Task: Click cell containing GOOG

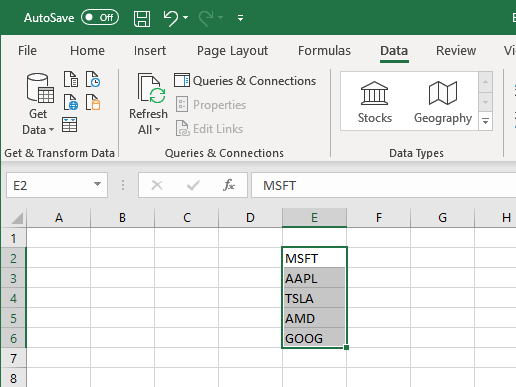Action: tap(314, 338)
